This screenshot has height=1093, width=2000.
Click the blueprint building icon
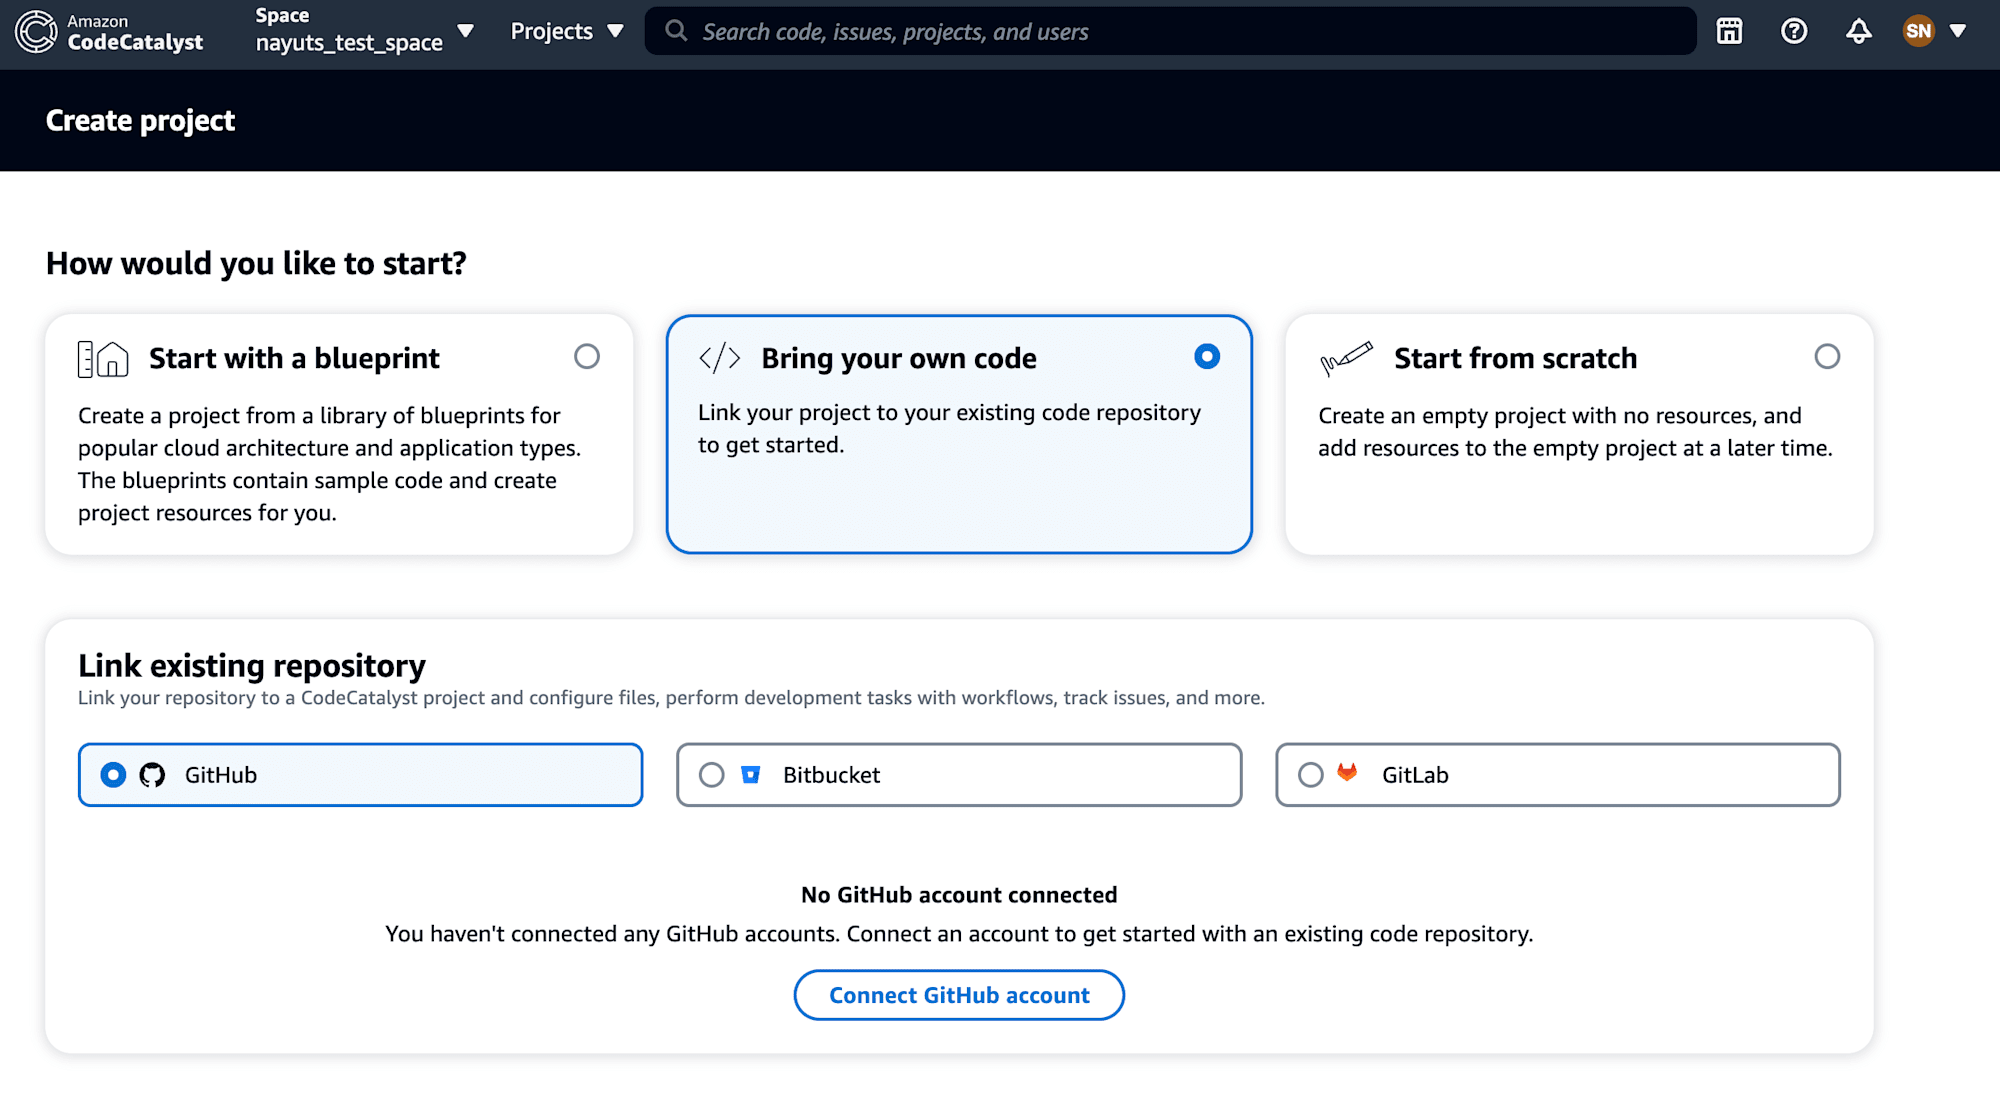click(103, 359)
